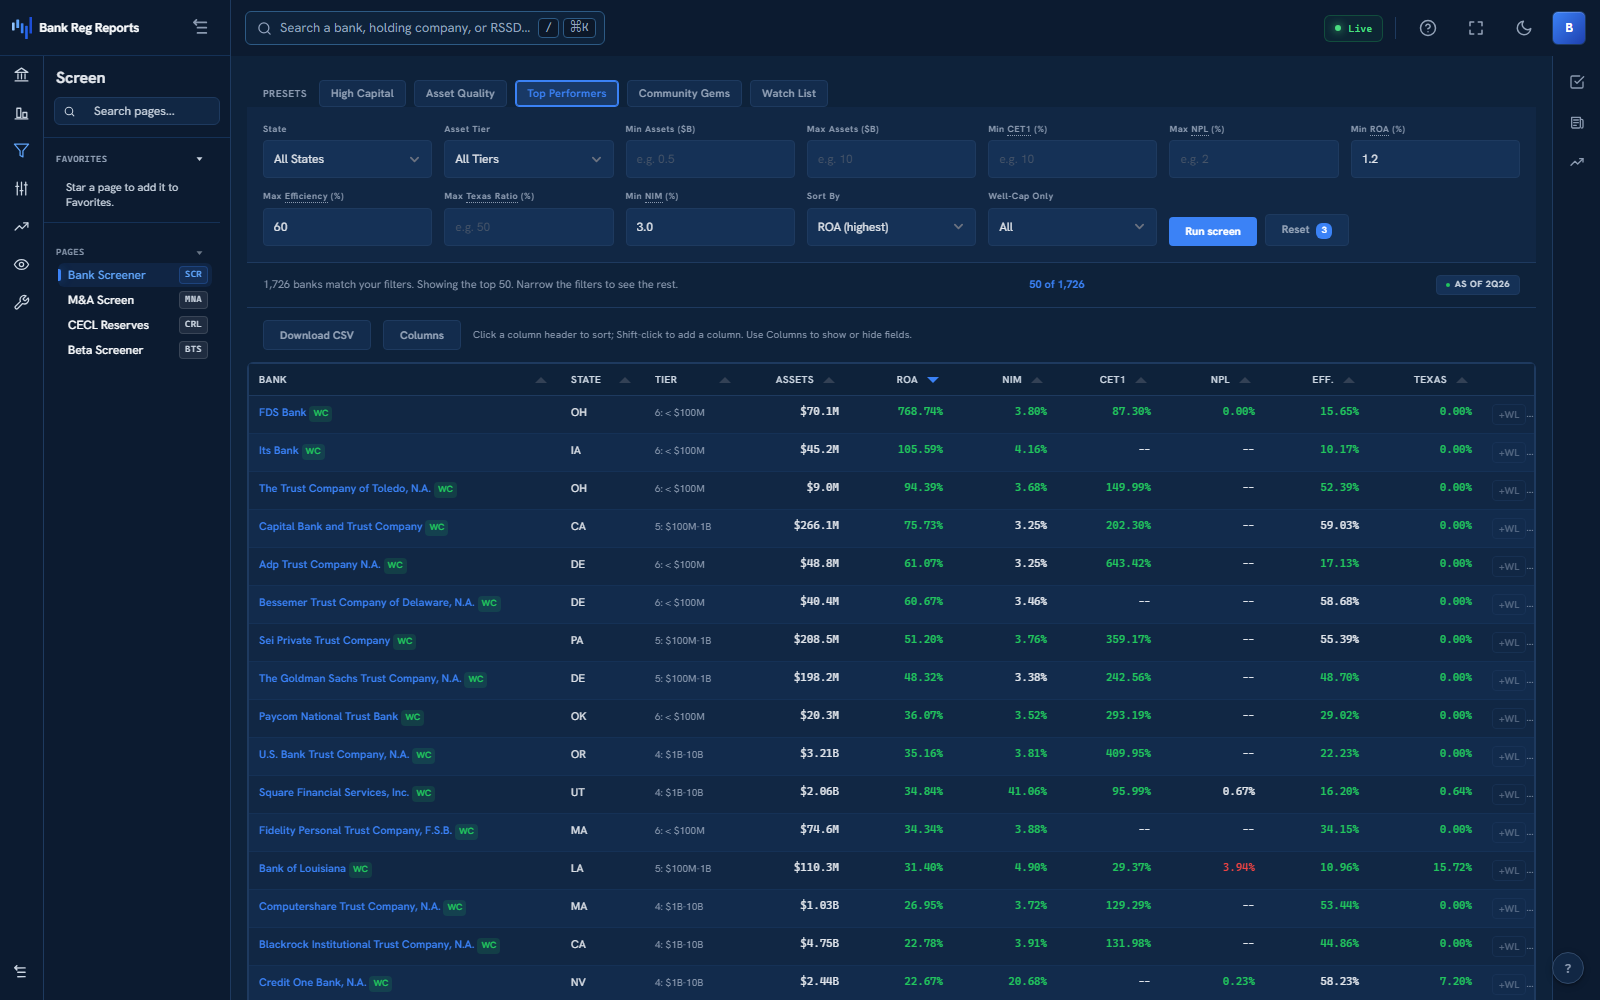Click the bottom-left collapse menu icon
The height and width of the screenshot is (1000, 1600).
[20, 971]
